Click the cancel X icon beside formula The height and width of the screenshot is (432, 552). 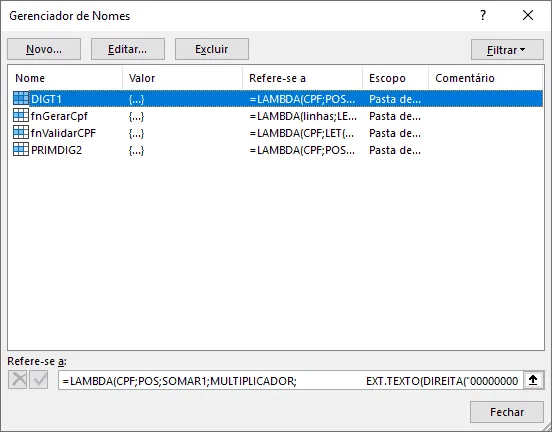pyautogui.click(x=18, y=380)
